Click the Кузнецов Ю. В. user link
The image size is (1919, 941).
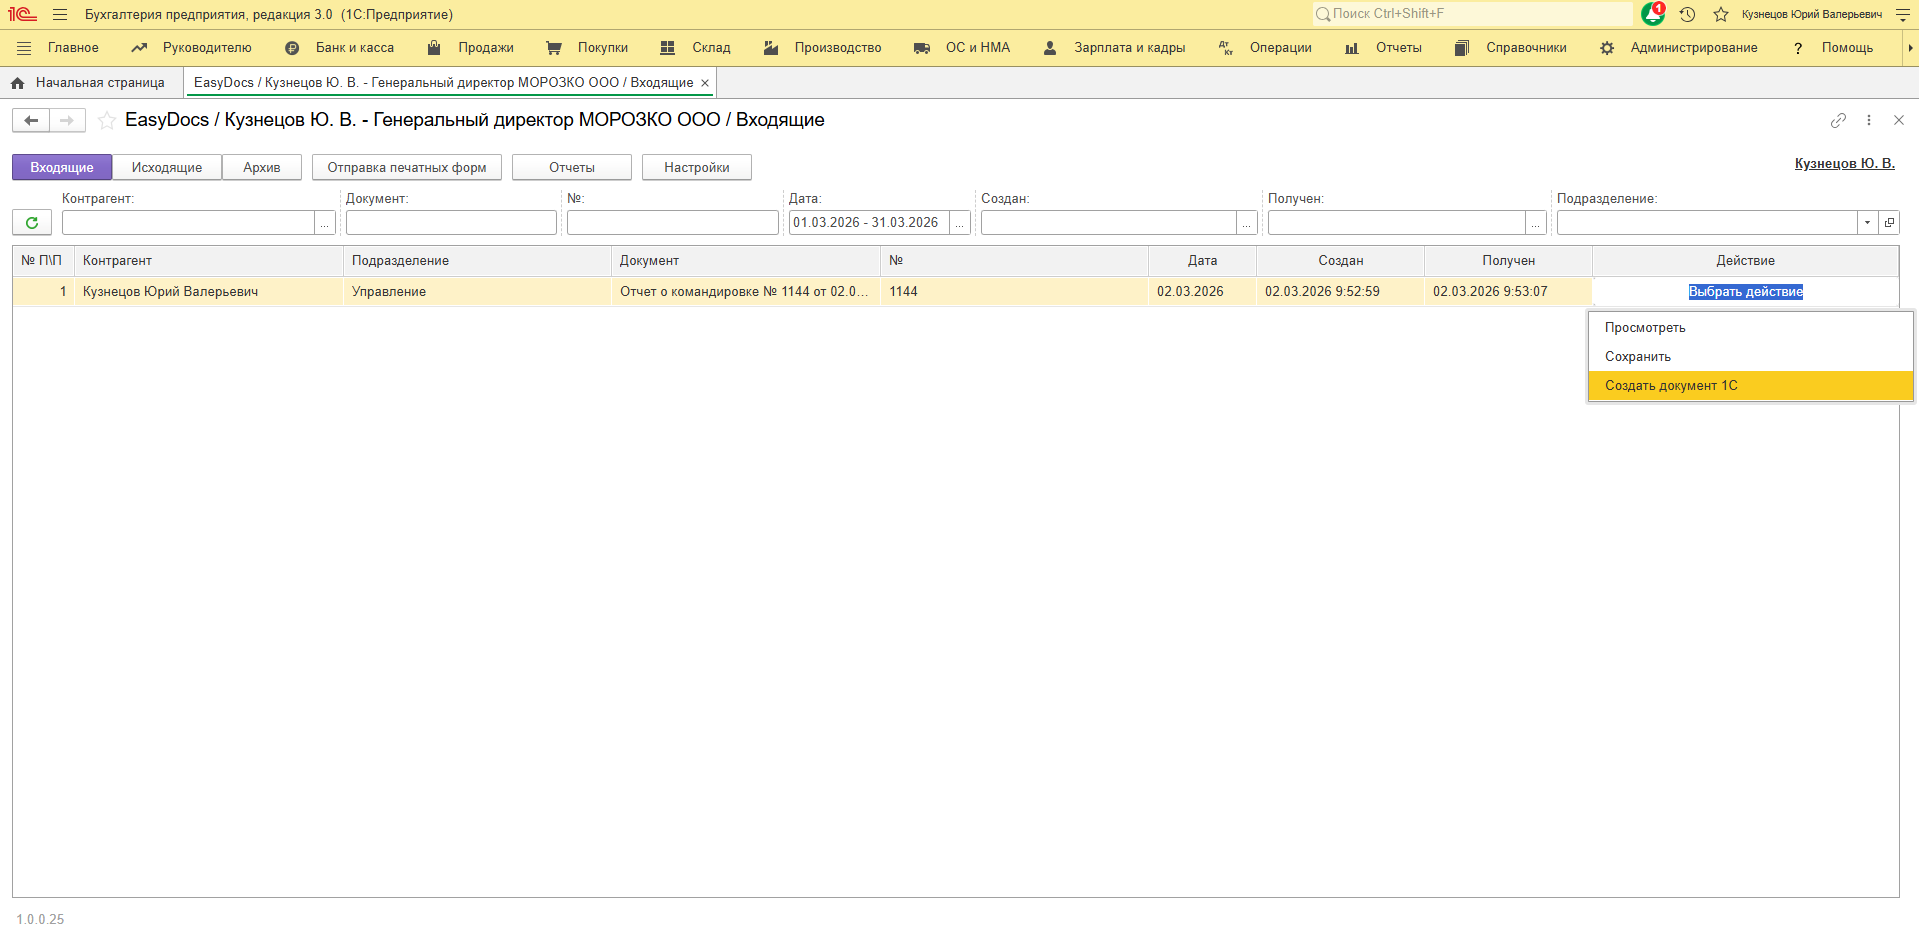coord(1844,163)
